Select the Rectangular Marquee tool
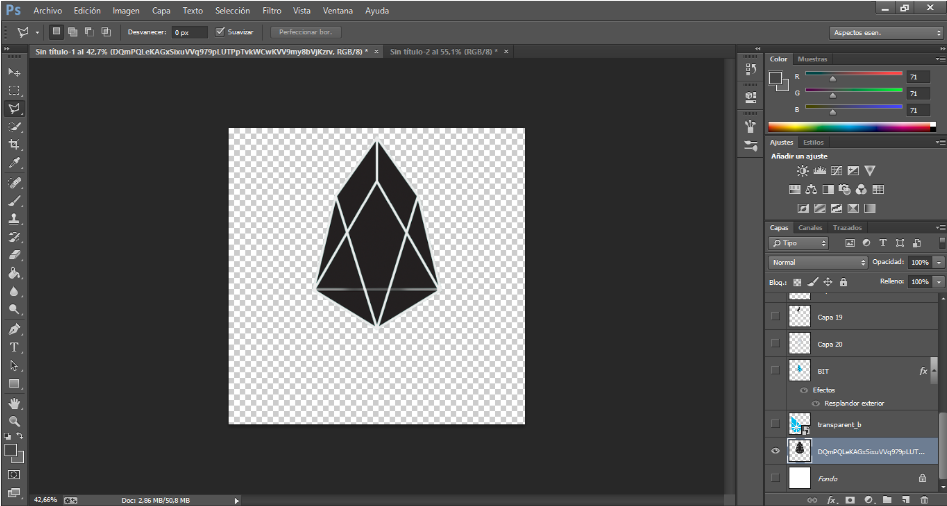This screenshot has height=506, width=947. point(14,91)
